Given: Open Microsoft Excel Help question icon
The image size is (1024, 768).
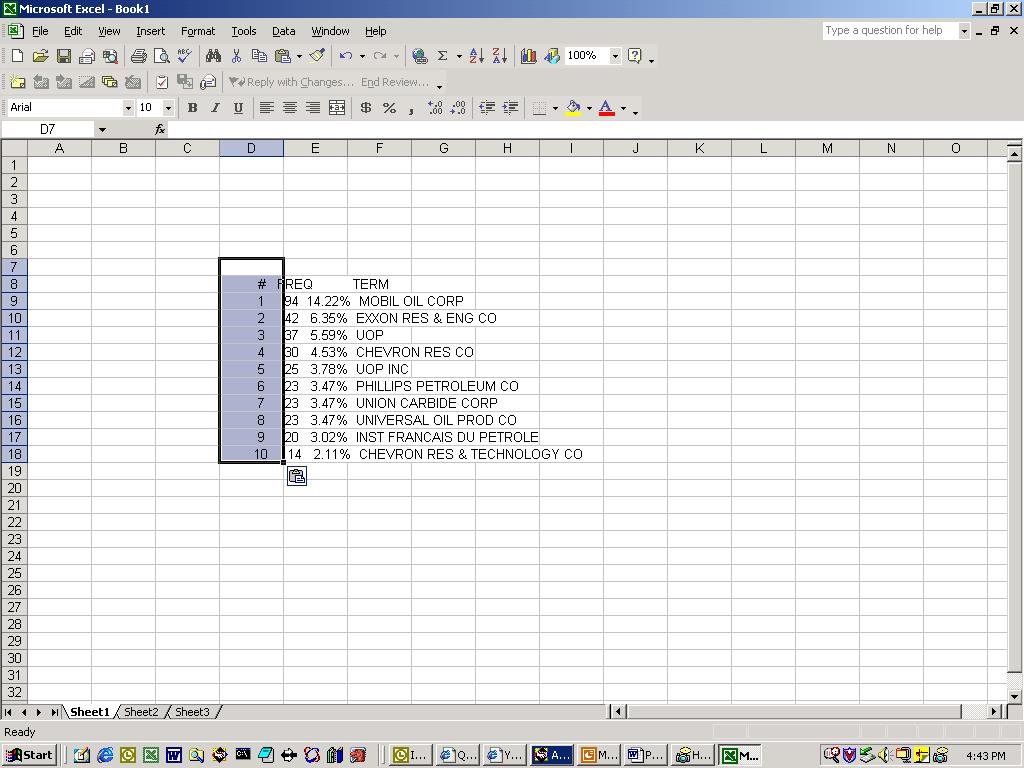Looking at the screenshot, I should coord(634,56).
